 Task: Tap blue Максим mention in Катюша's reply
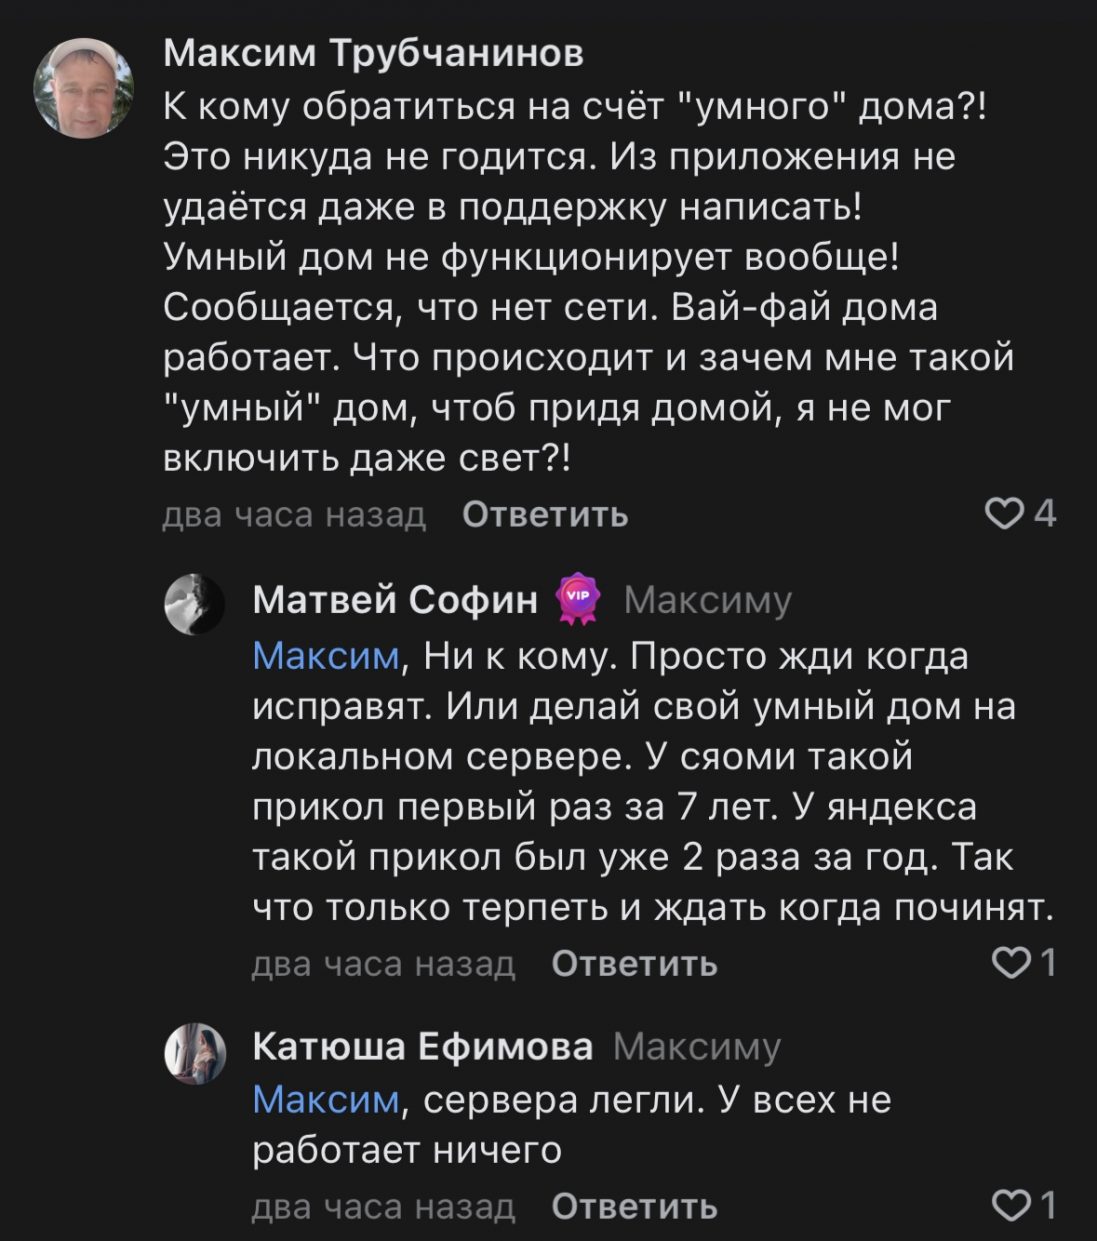(x=326, y=1100)
